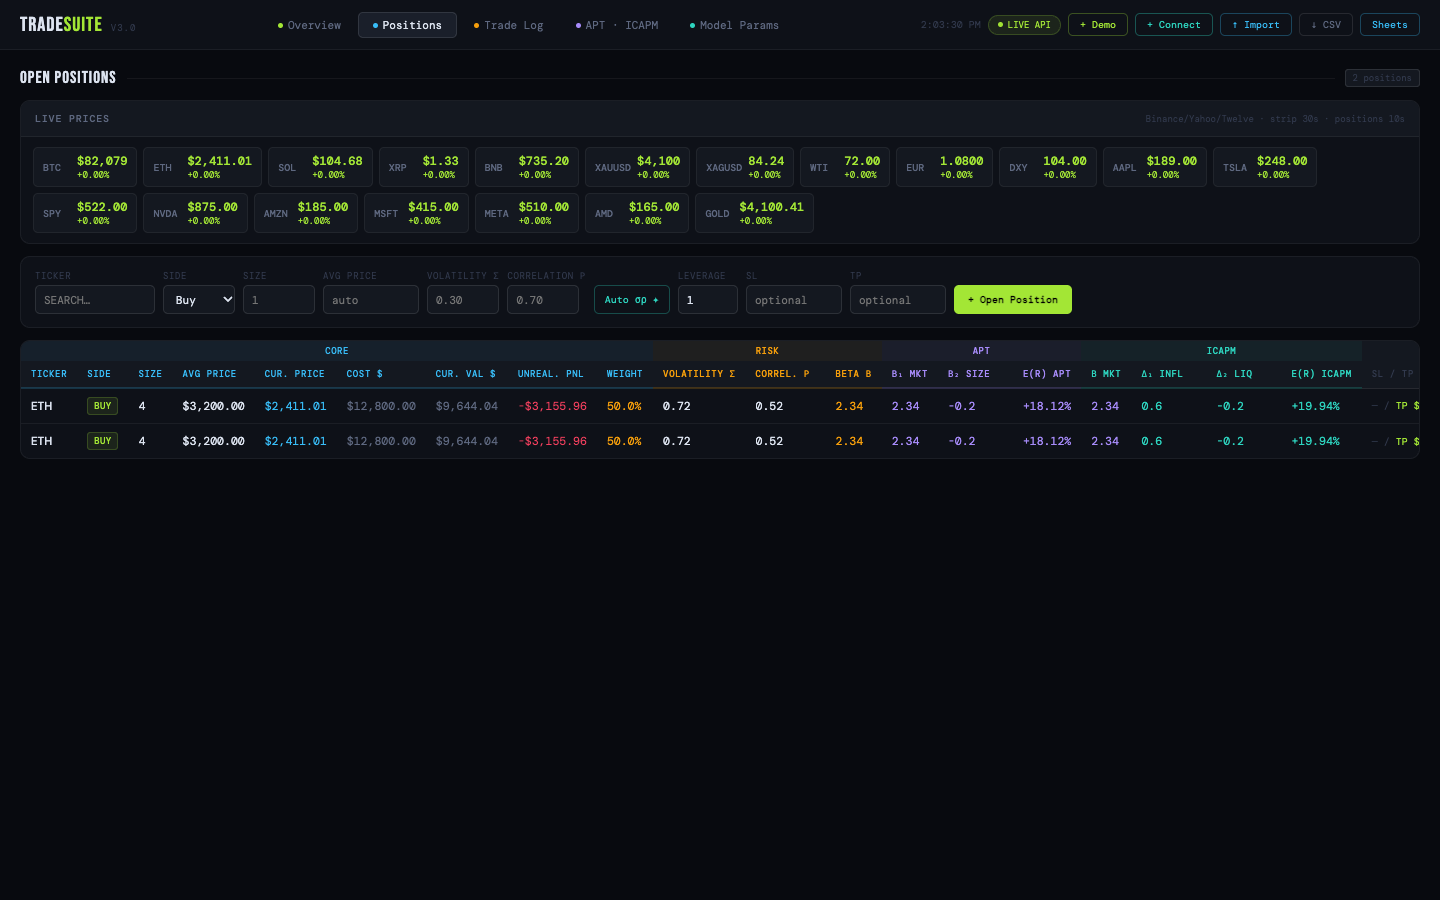Click the Size input field
The height and width of the screenshot is (900, 1440).
(279, 300)
